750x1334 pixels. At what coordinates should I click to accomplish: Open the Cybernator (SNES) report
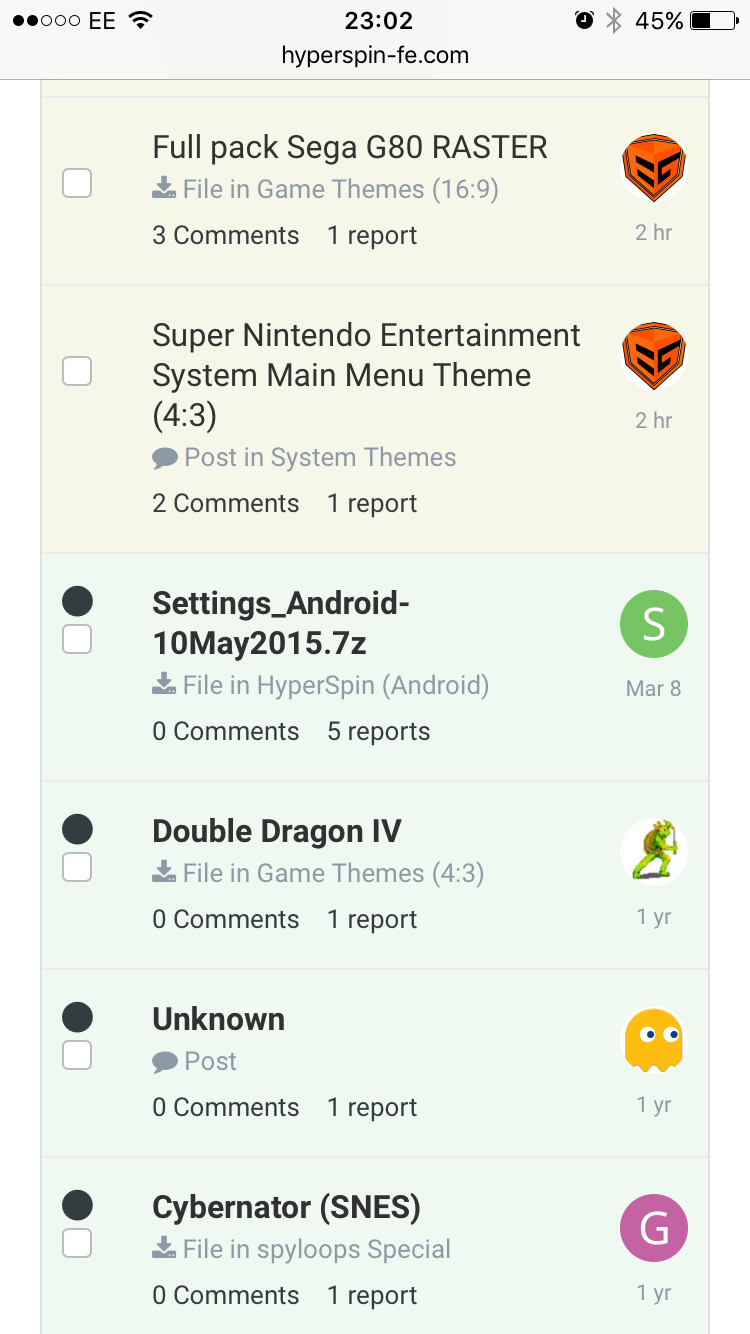click(x=372, y=1295)
